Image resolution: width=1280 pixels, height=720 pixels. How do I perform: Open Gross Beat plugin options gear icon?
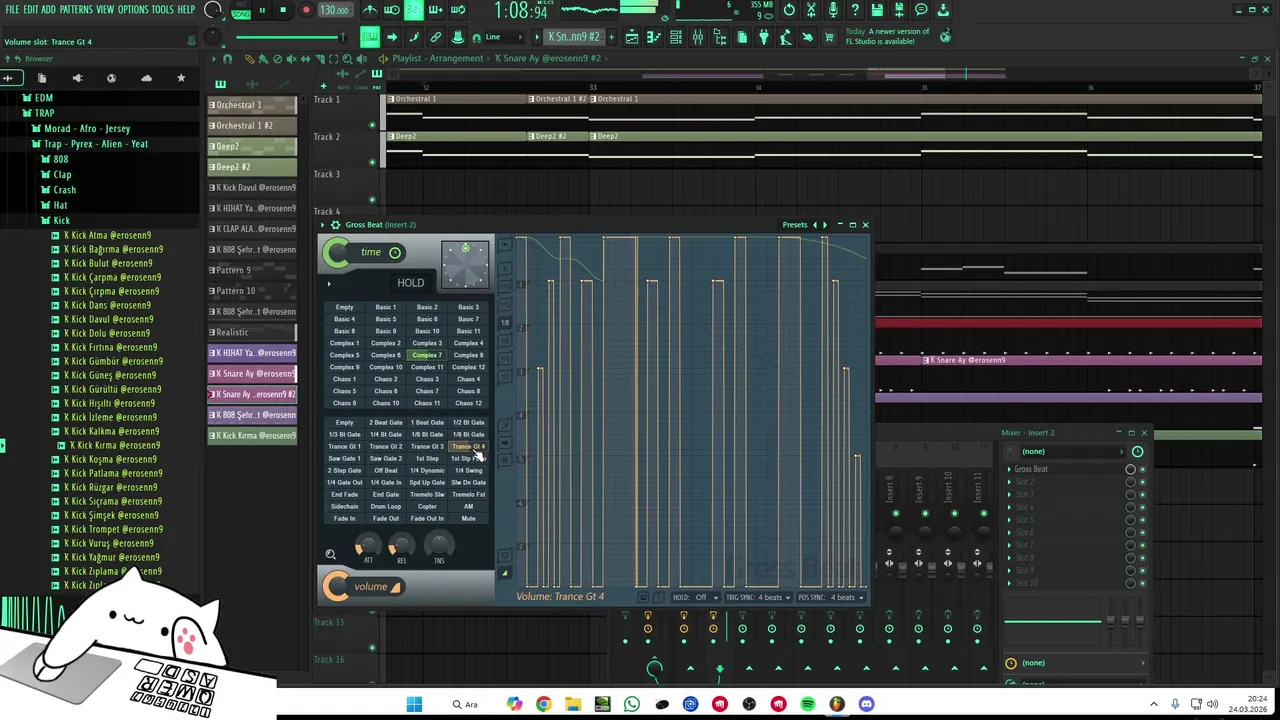335,225
